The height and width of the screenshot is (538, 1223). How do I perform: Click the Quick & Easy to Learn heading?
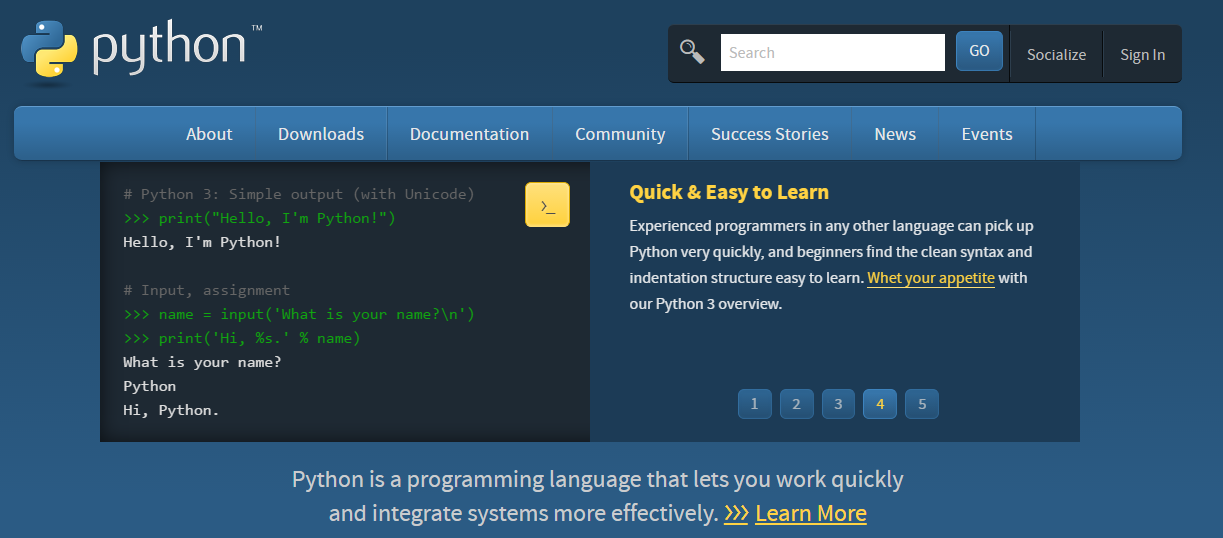[x=729, y=192]
